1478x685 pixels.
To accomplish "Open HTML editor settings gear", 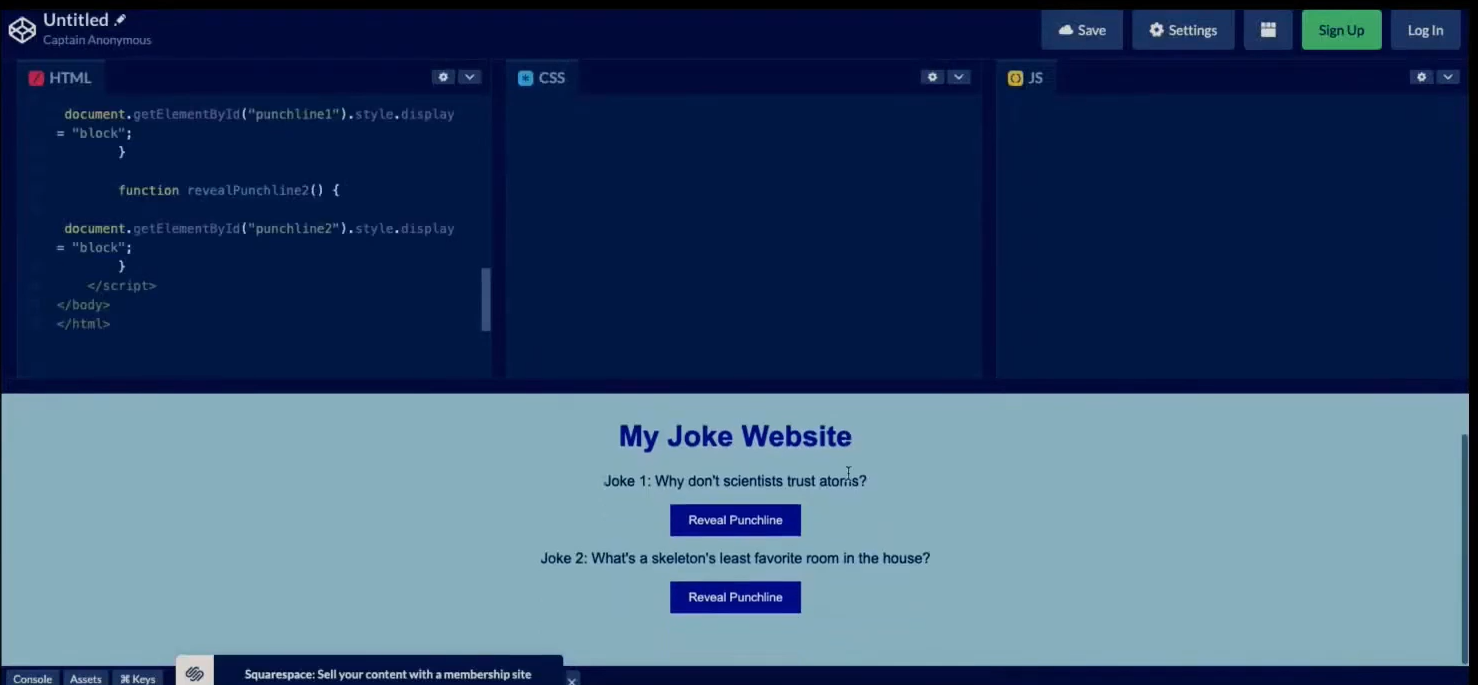I will 443,77.
